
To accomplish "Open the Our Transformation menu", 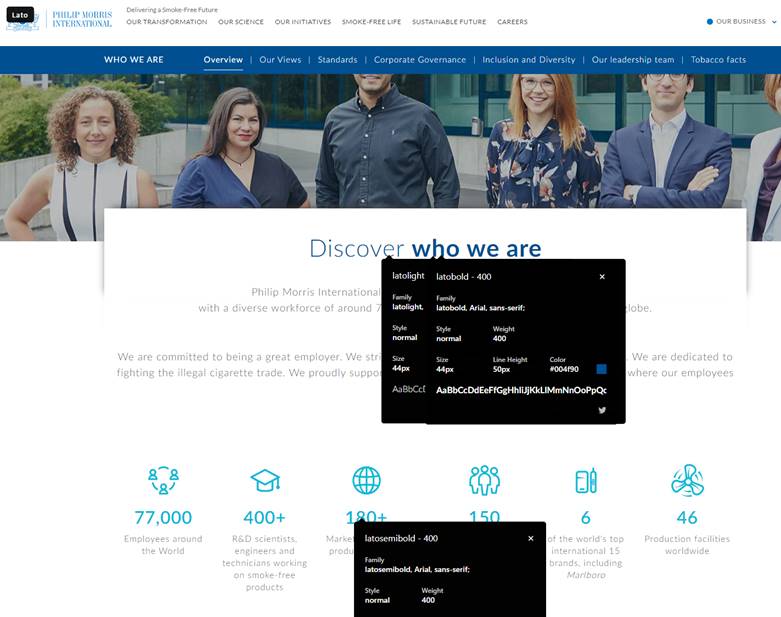I will coord(167,22).
